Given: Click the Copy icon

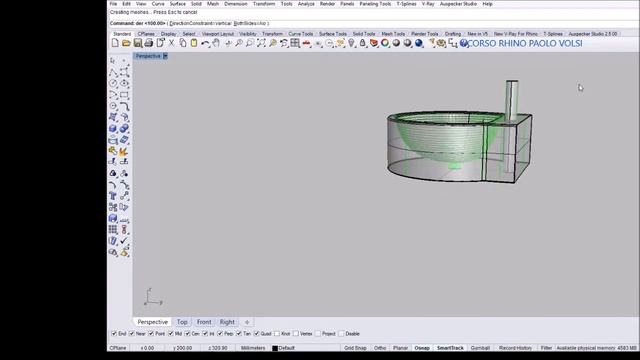Looking at the screenshot, I should tap(183, 43).
